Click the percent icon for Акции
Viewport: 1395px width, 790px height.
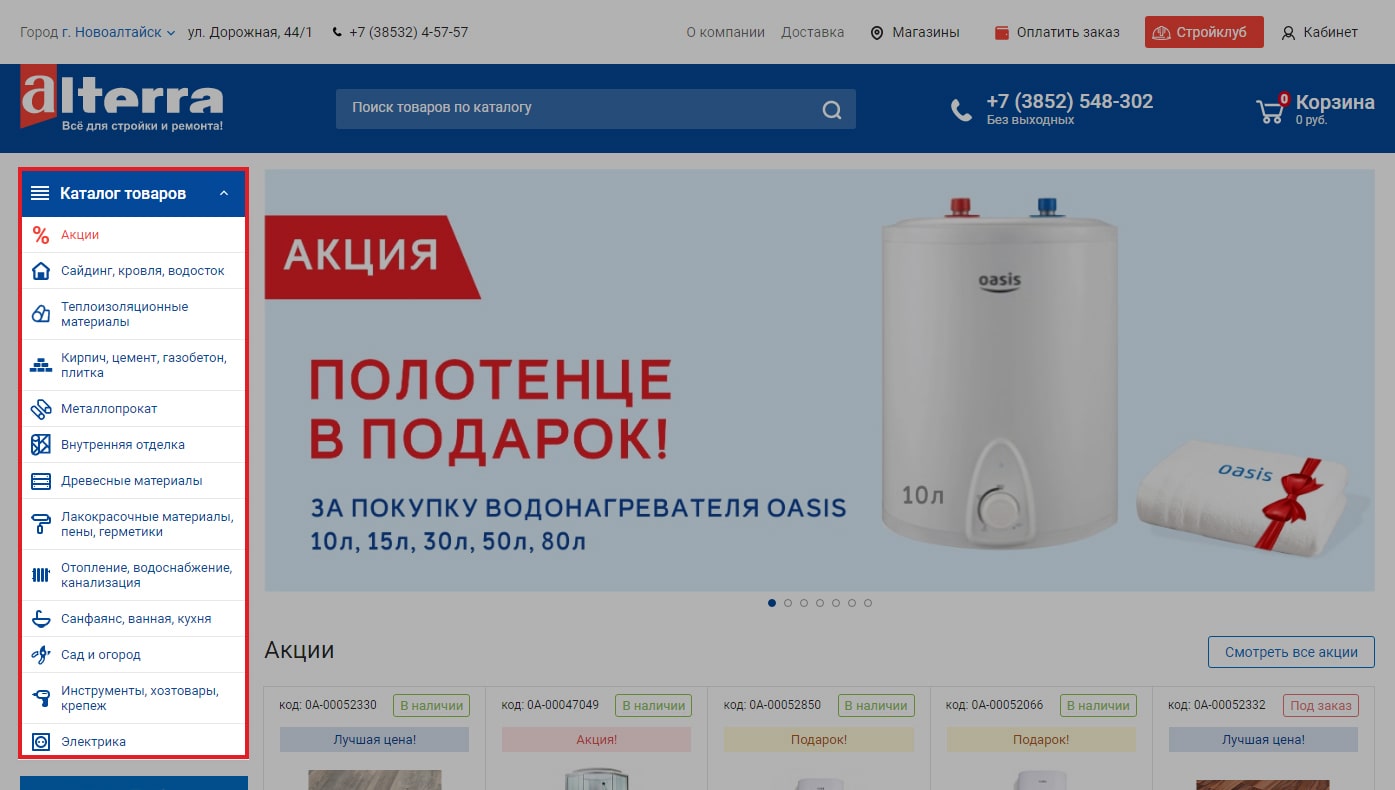point(41,235)
